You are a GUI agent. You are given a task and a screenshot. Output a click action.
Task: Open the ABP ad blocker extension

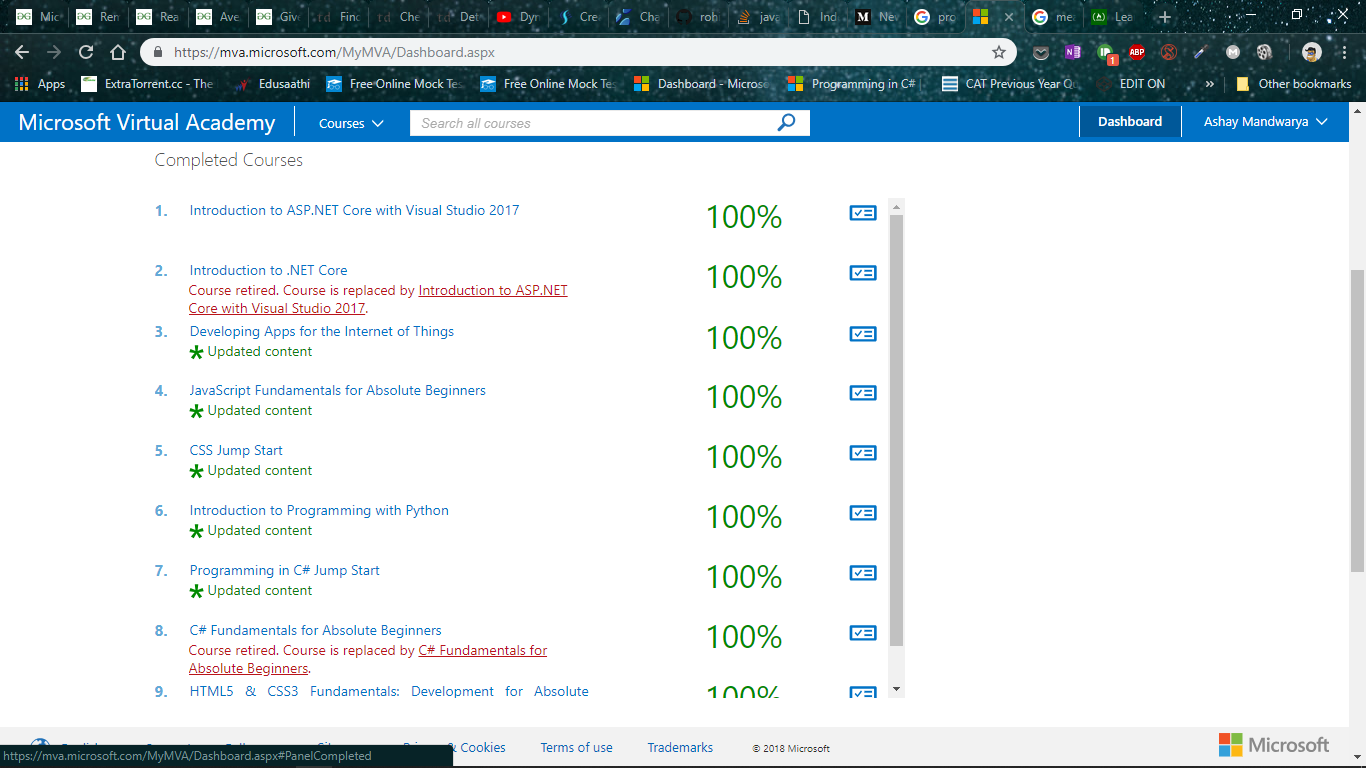1137,52
